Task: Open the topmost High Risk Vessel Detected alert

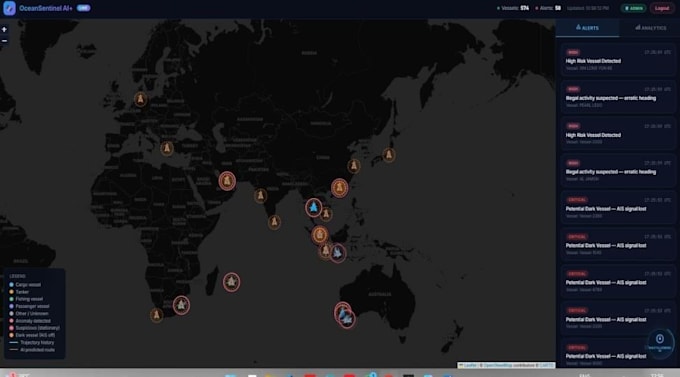Action: point(618,60)
